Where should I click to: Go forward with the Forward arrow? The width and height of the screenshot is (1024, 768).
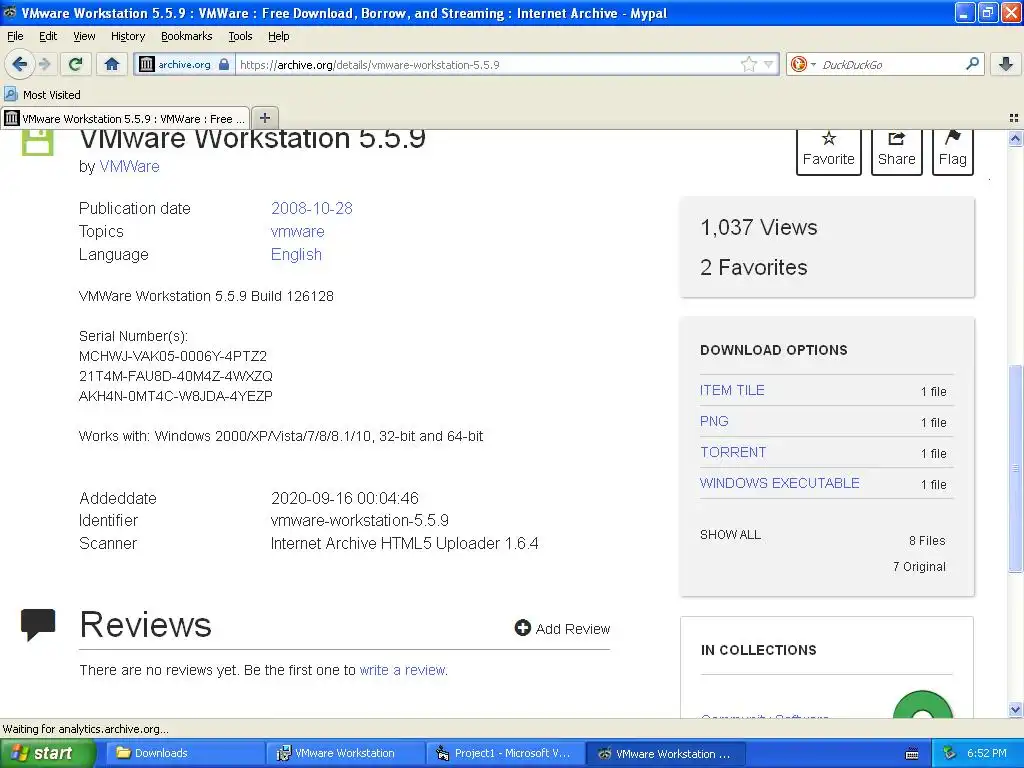point(44,64)
